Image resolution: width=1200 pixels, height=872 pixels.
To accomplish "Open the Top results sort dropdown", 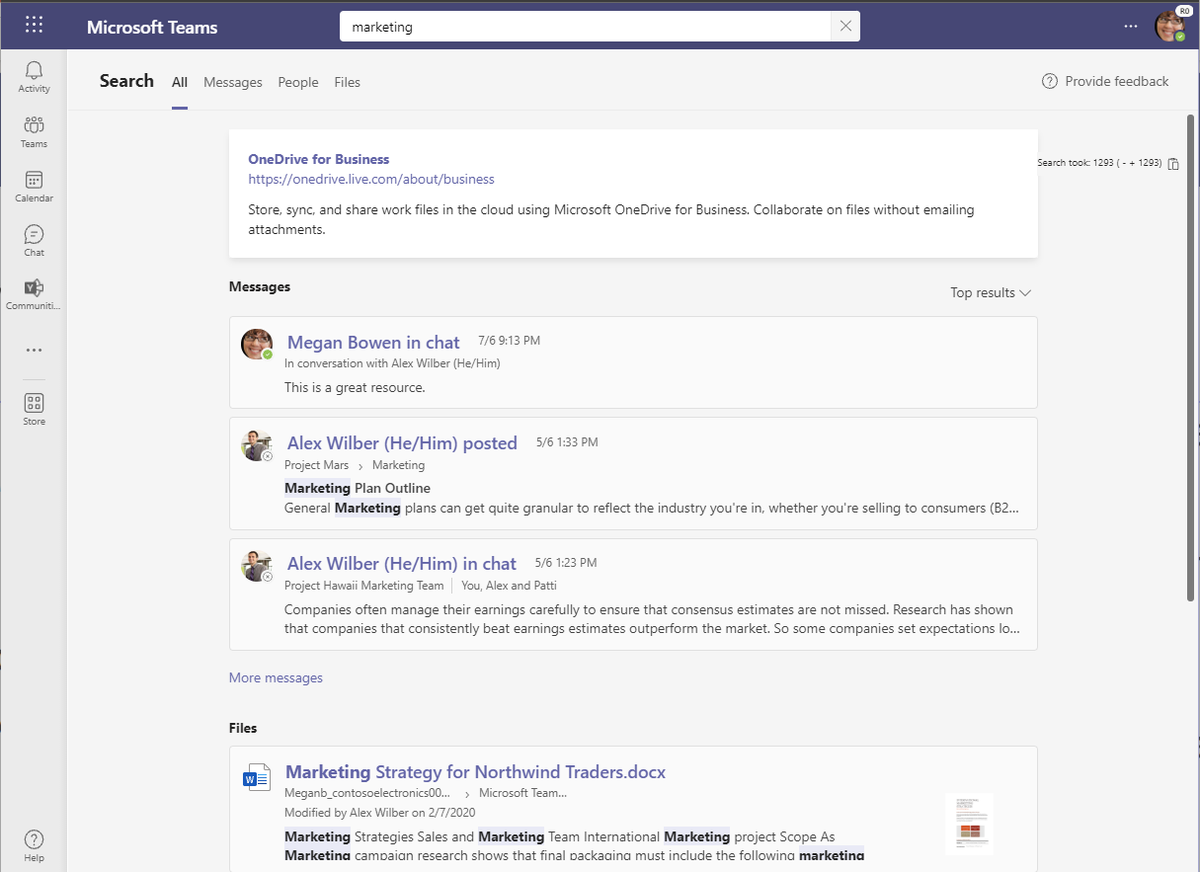I will click(x=990, y=292).
